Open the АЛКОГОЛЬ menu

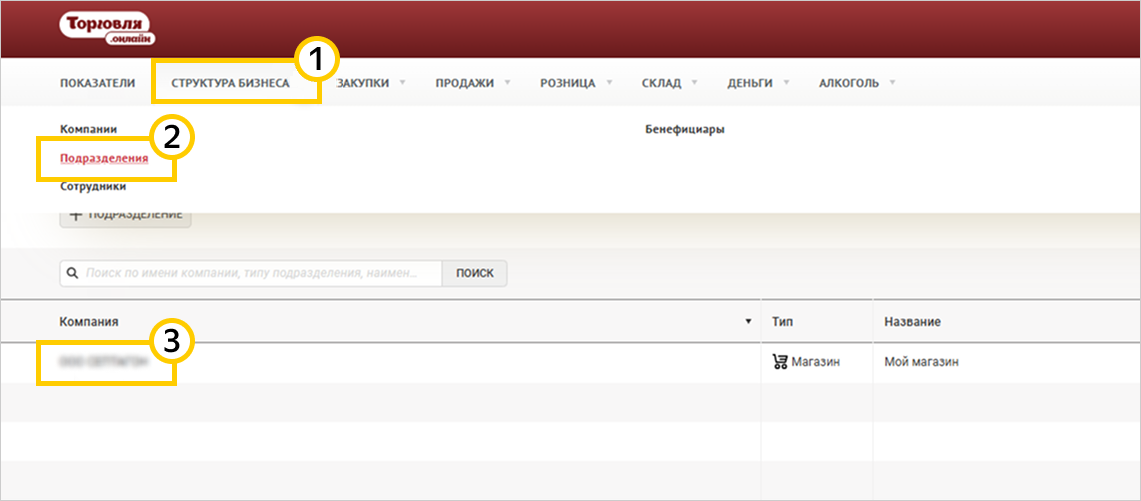pyautogui.click(x=848, y=83)
